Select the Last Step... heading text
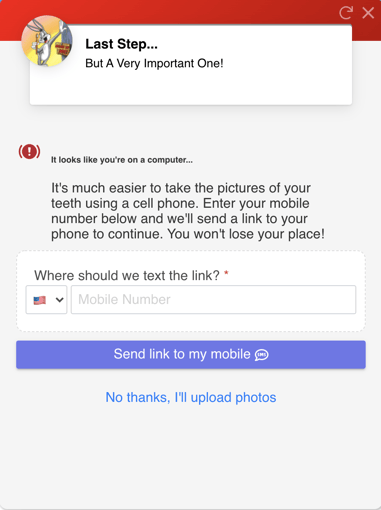 [121, 44]
